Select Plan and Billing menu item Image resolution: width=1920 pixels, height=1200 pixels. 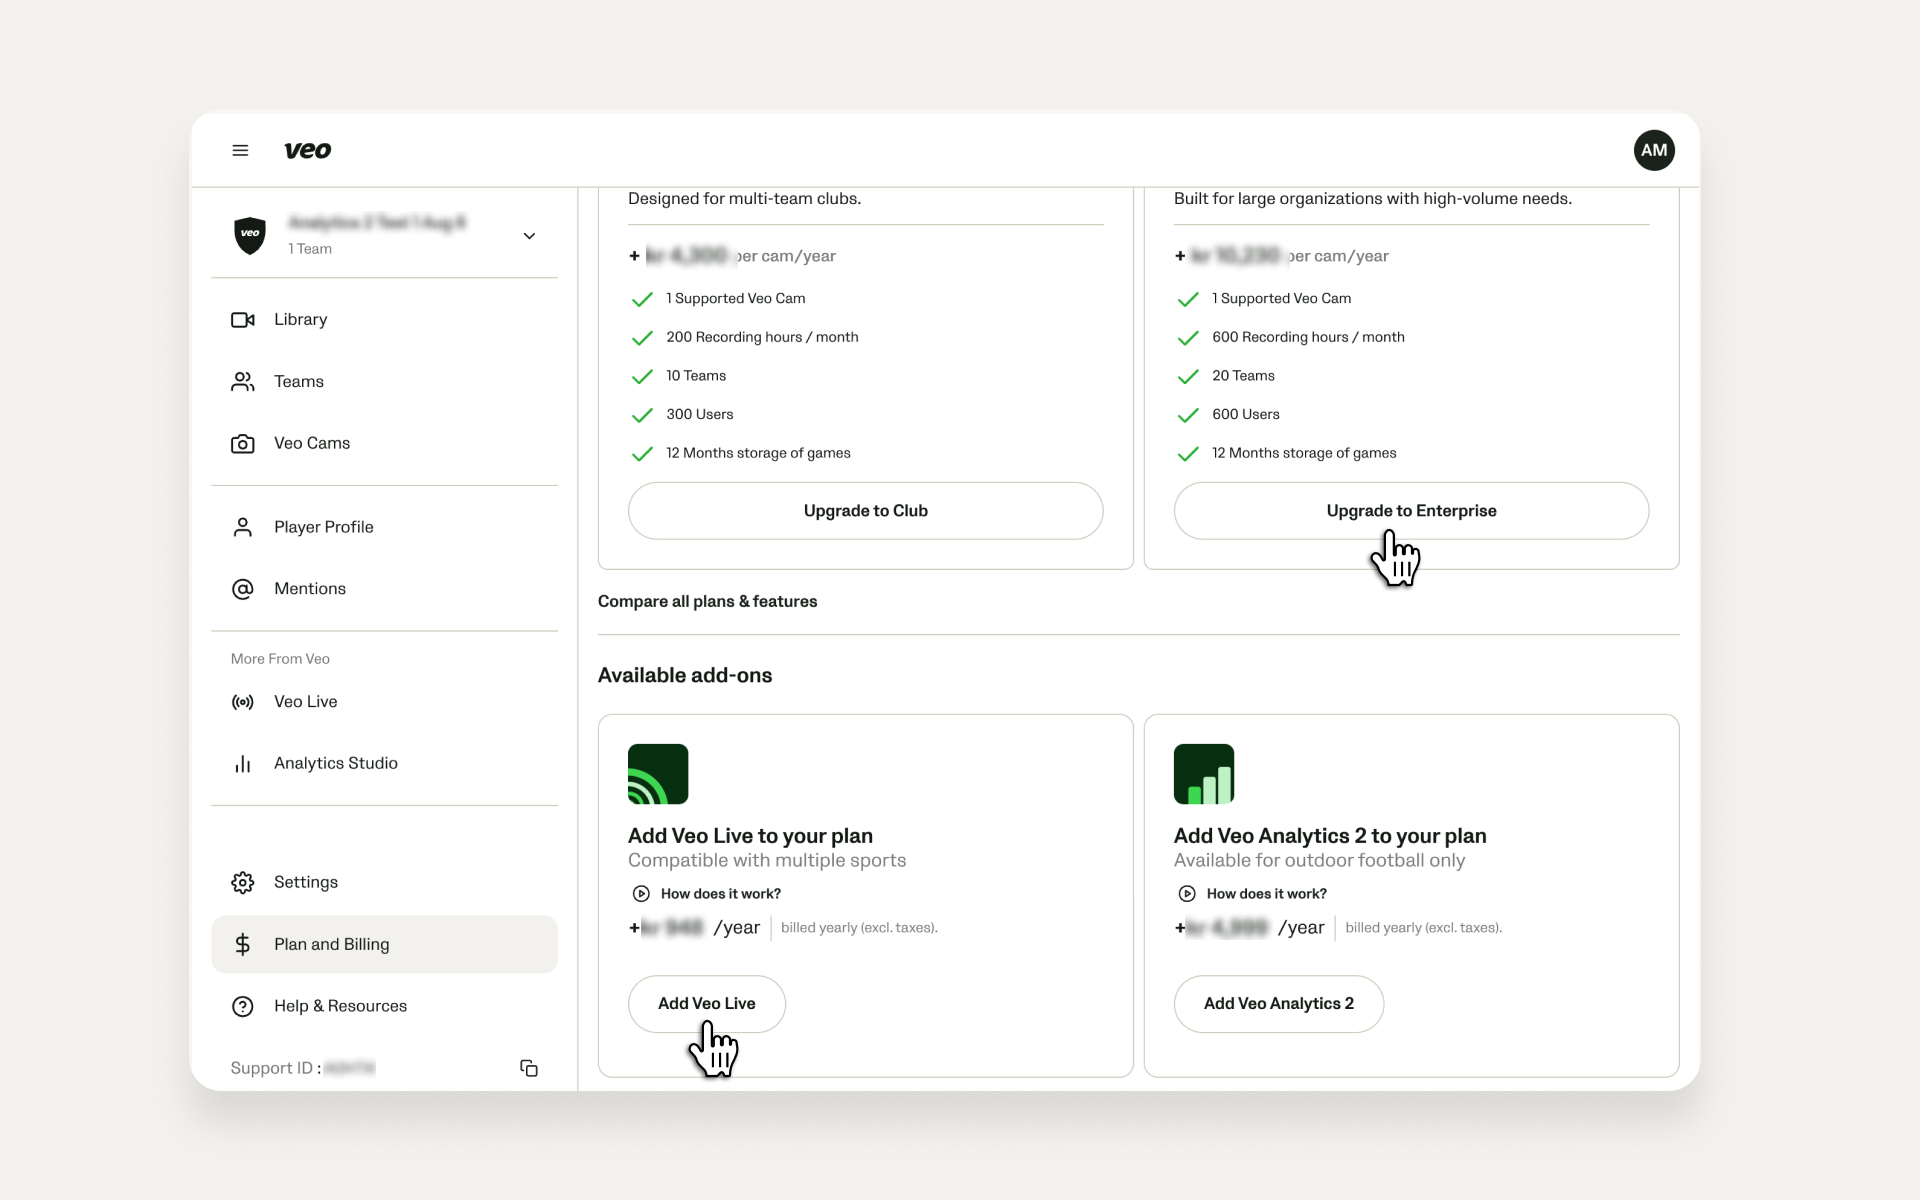[385, 944]
